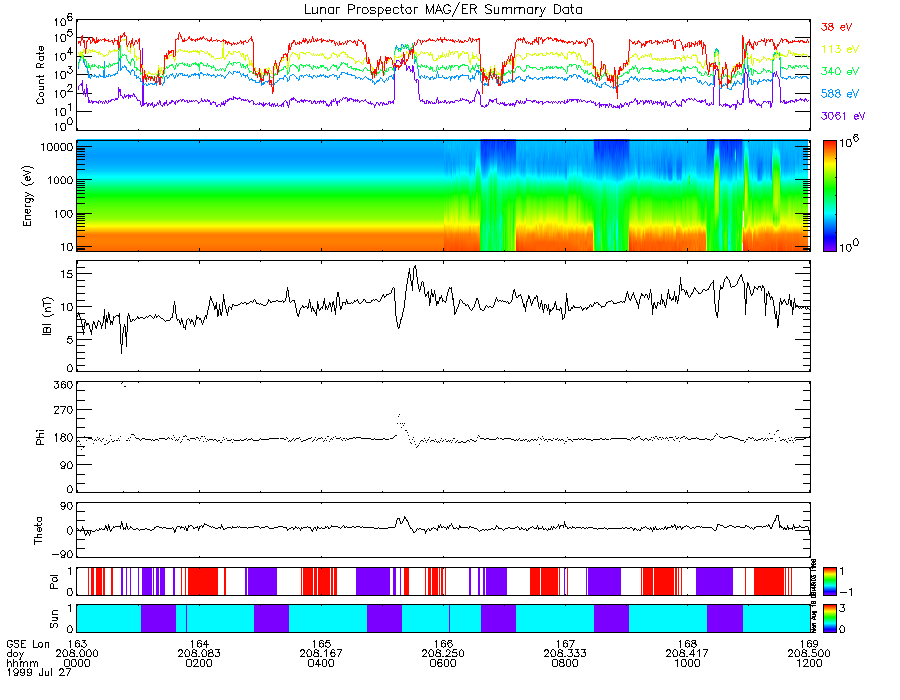Click the 'Count Rate' axis label
This screenshot has width=900, height=700.
(x=40, y=75)
